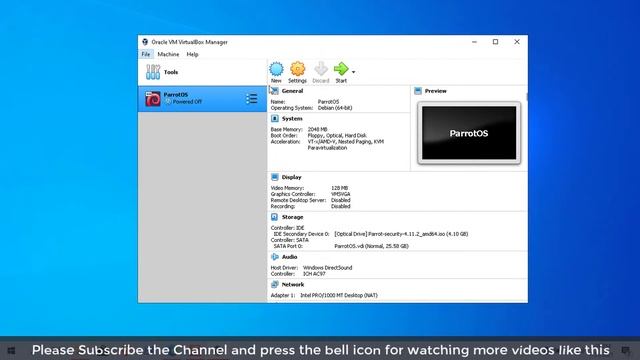The width and height of the screenshot is (640, 360).
Task: Open the ParrotOS machine tools list icon
Action: tap(252, 98)
